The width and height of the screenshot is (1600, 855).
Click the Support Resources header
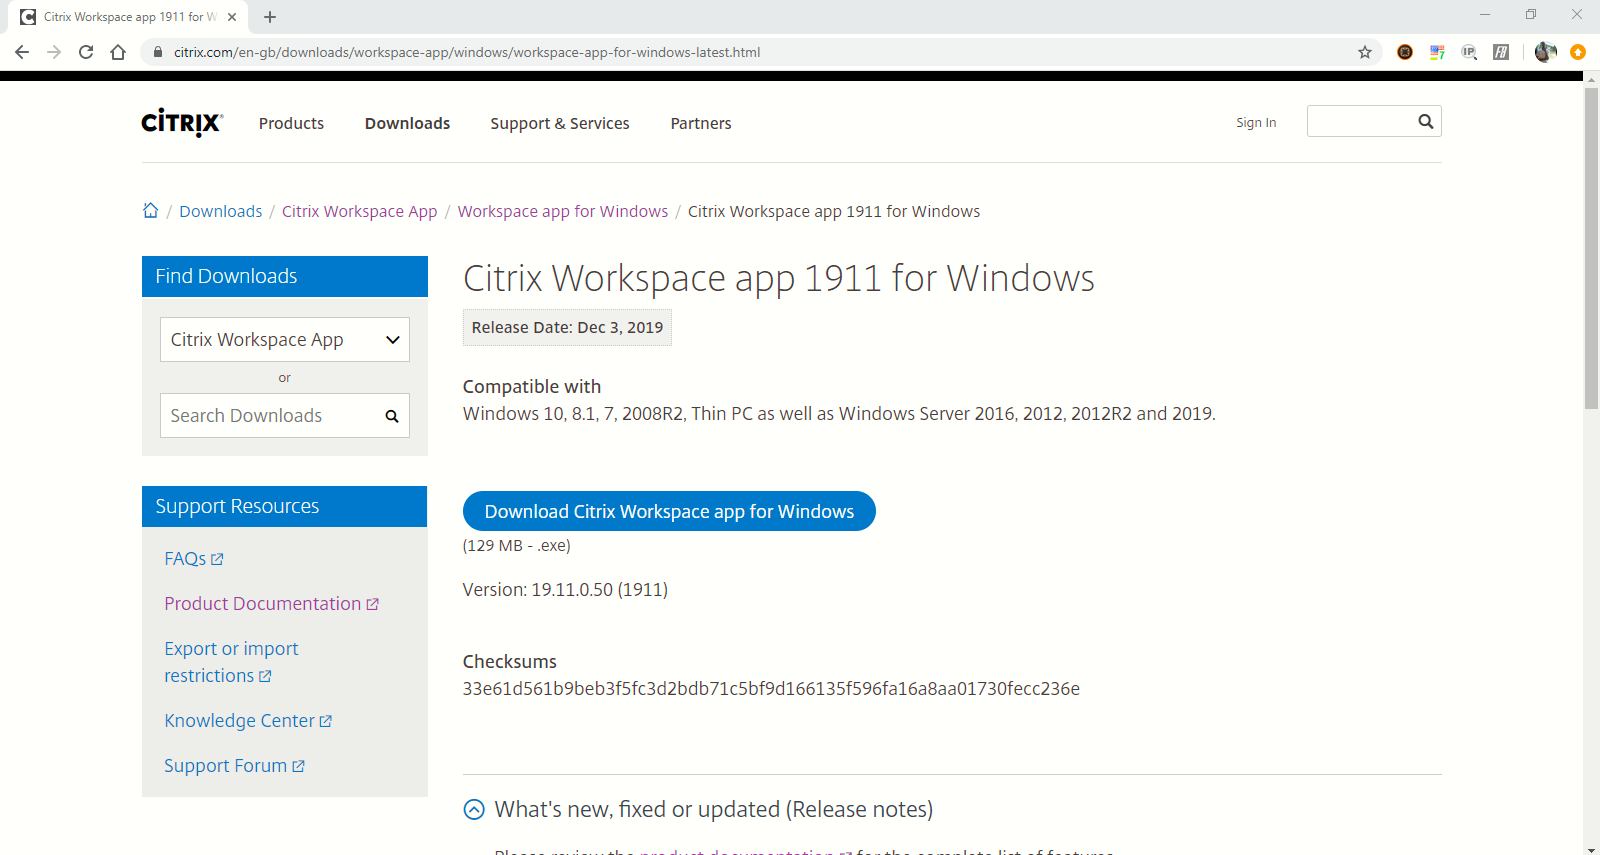[285, 506]
